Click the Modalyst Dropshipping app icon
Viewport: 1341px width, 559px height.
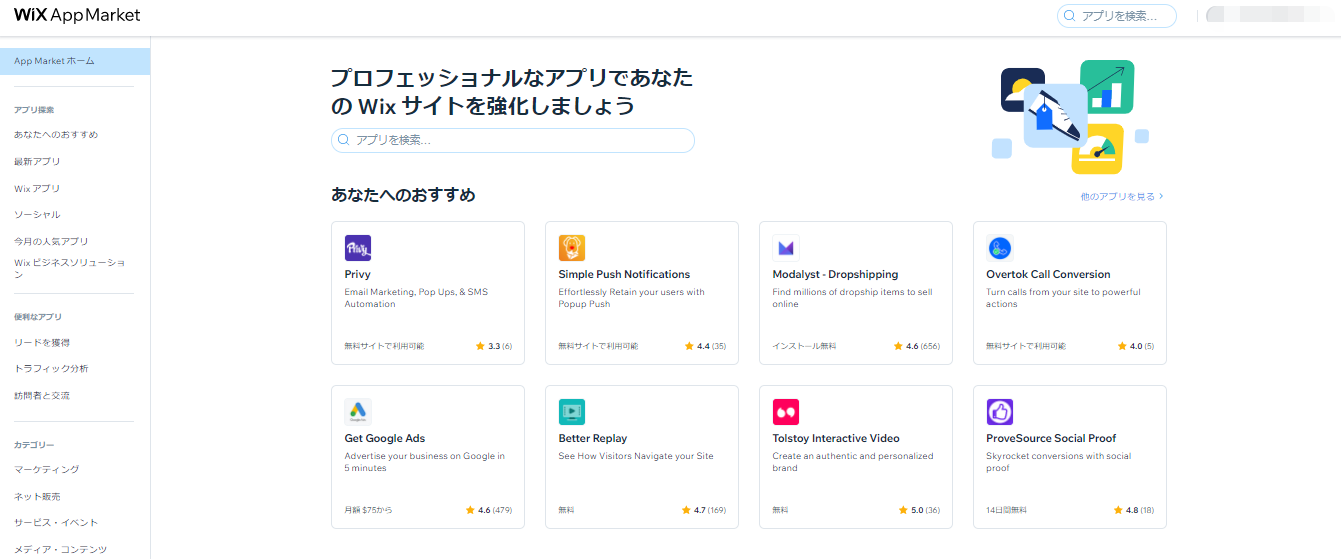pyautogui.click(x=786, y=248)
